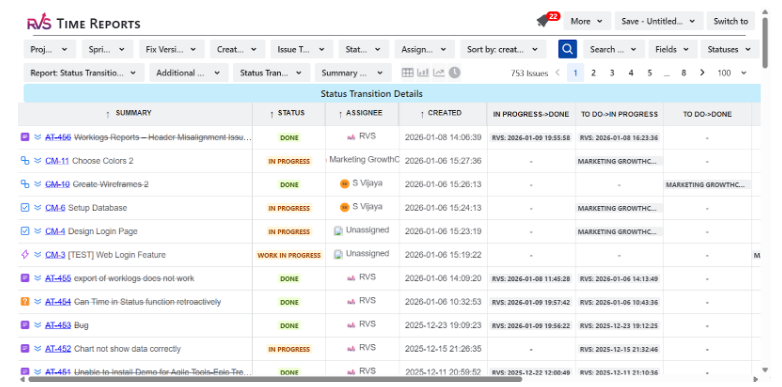Expand details chevron for CM-6
This screenshot has height=387, width=782.
click(x=38, y=207)
